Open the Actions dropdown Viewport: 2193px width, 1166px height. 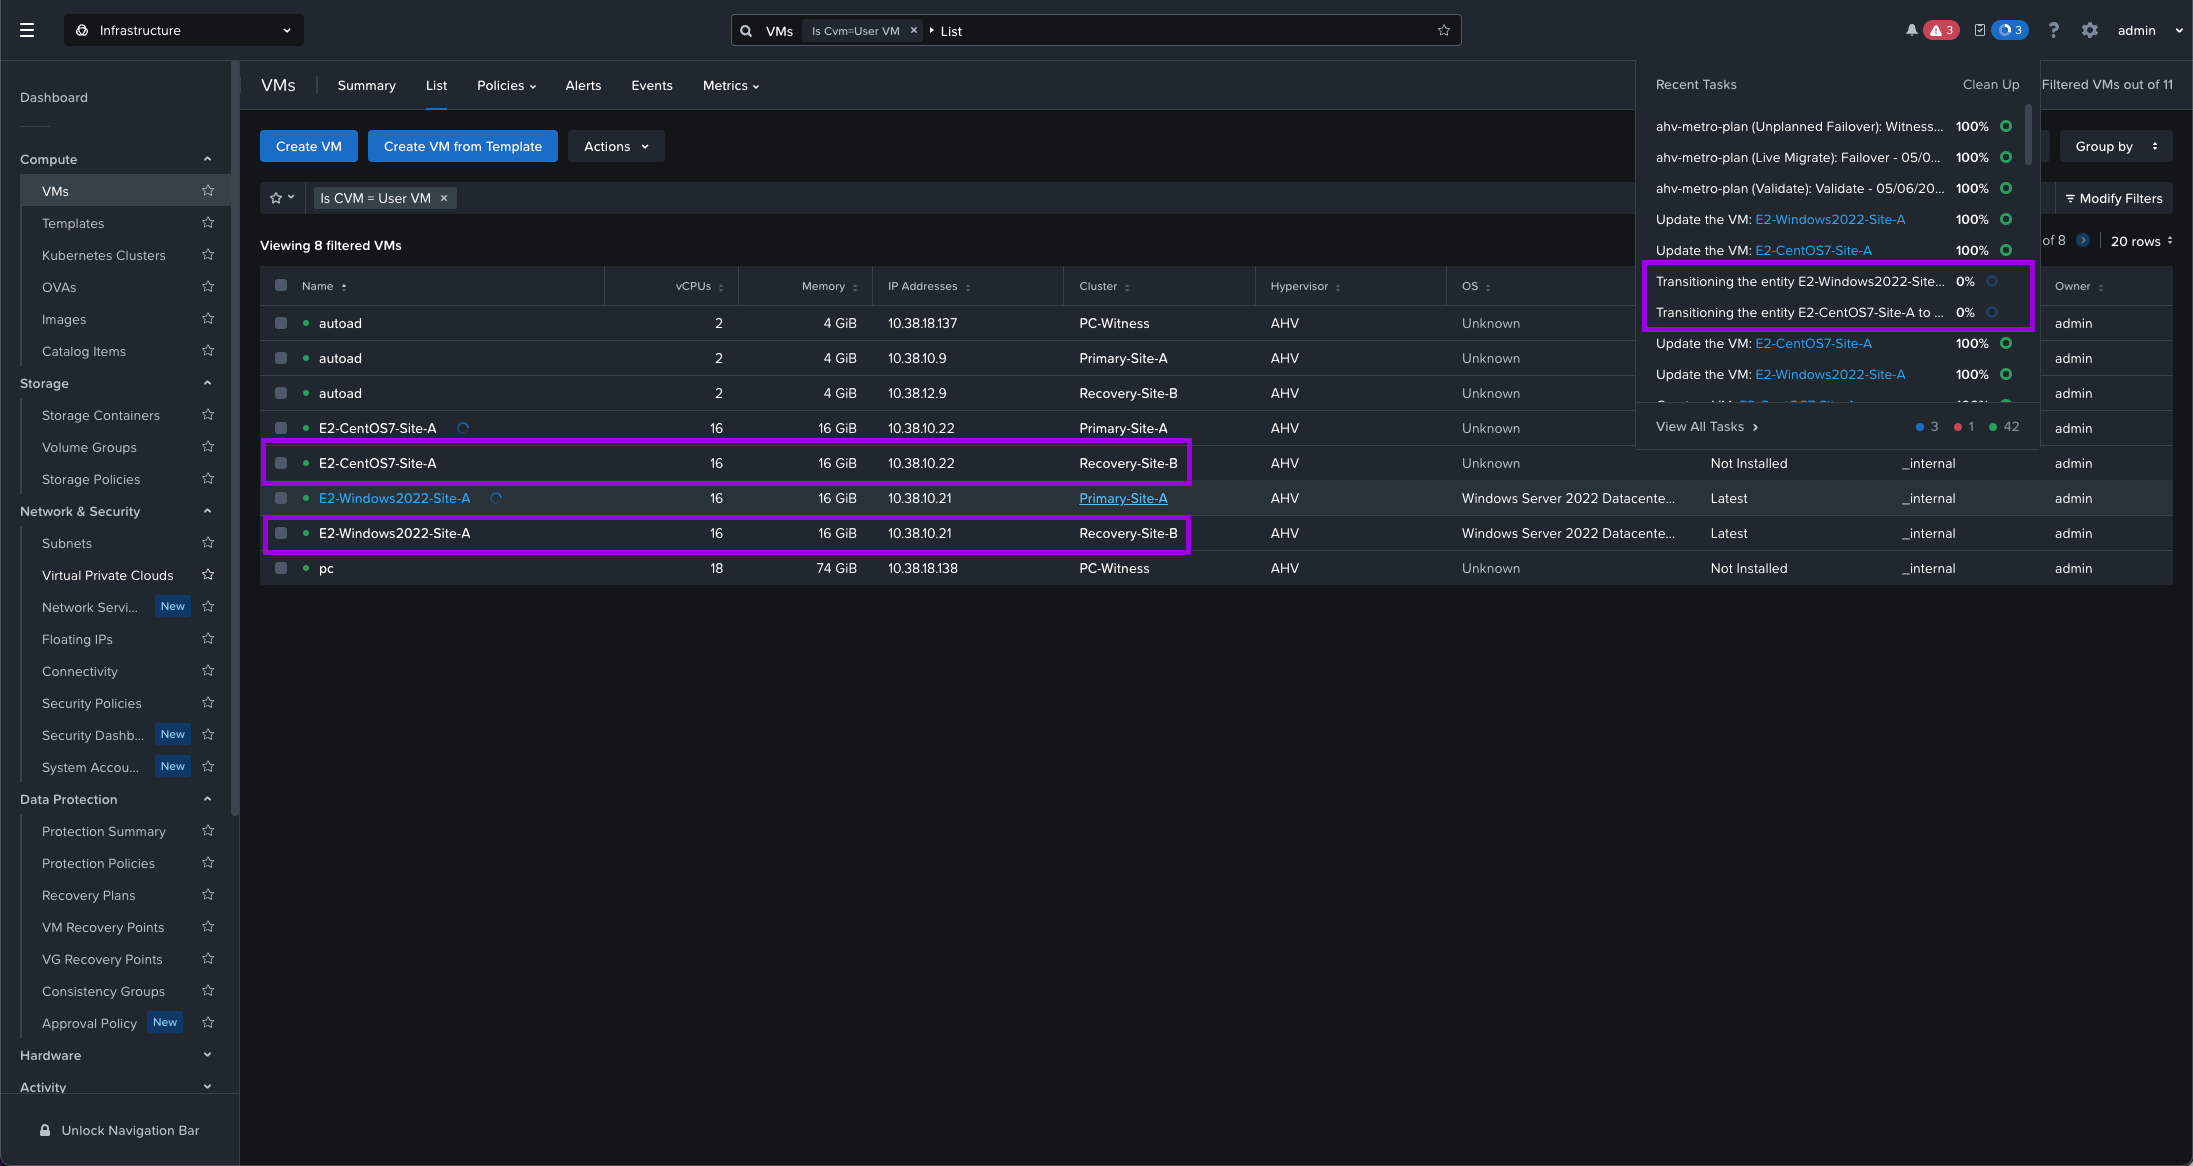(x=616, y=146)
